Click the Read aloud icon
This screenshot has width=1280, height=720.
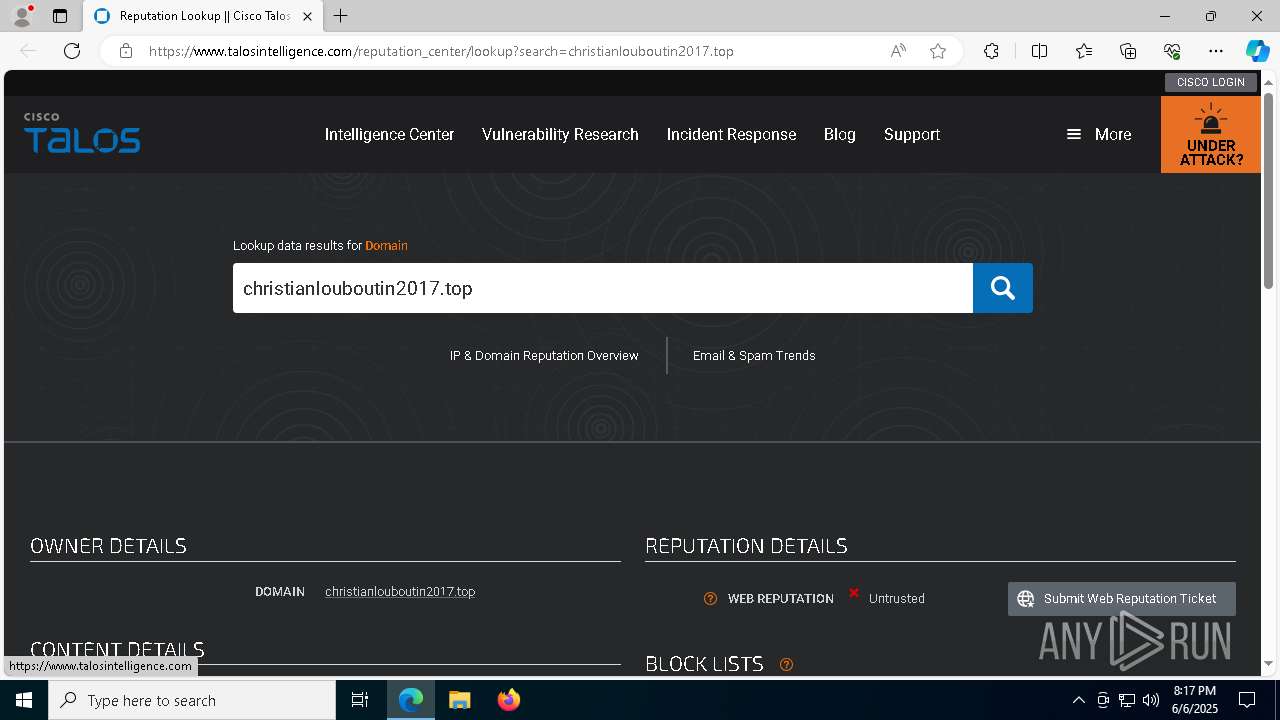pyautogui.click(x=898, y=51)
